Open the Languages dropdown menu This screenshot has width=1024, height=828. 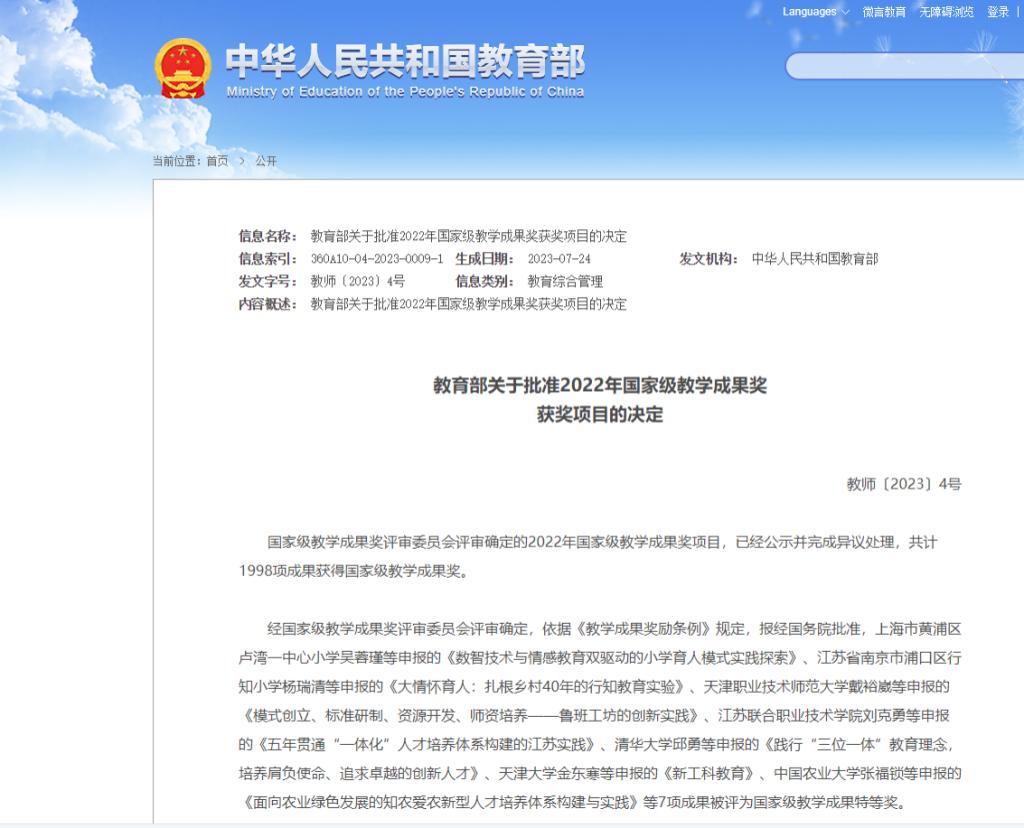tap(810, 12)
